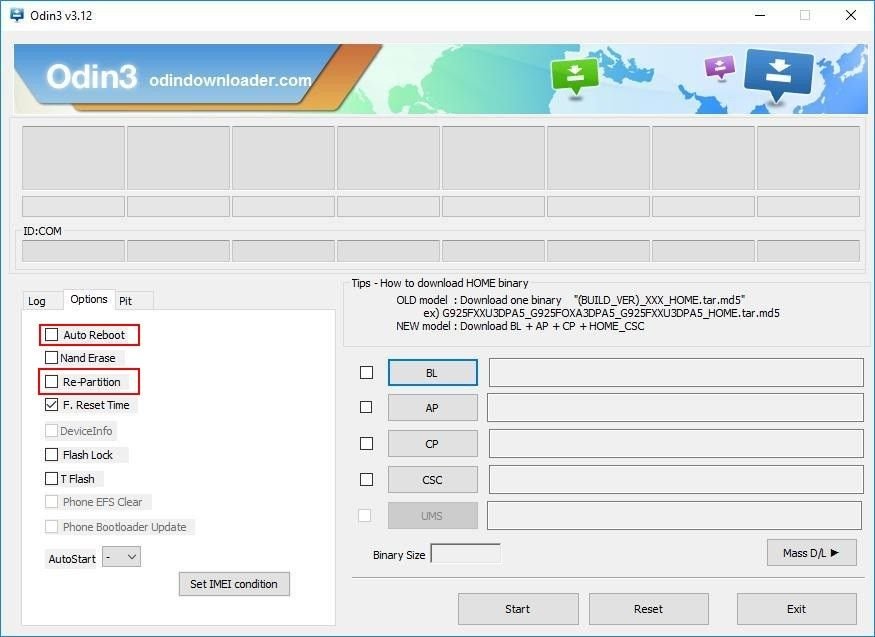This screenshot has width=875, height=637.
Task: Click the Reset button
Action: coord(648,609)
